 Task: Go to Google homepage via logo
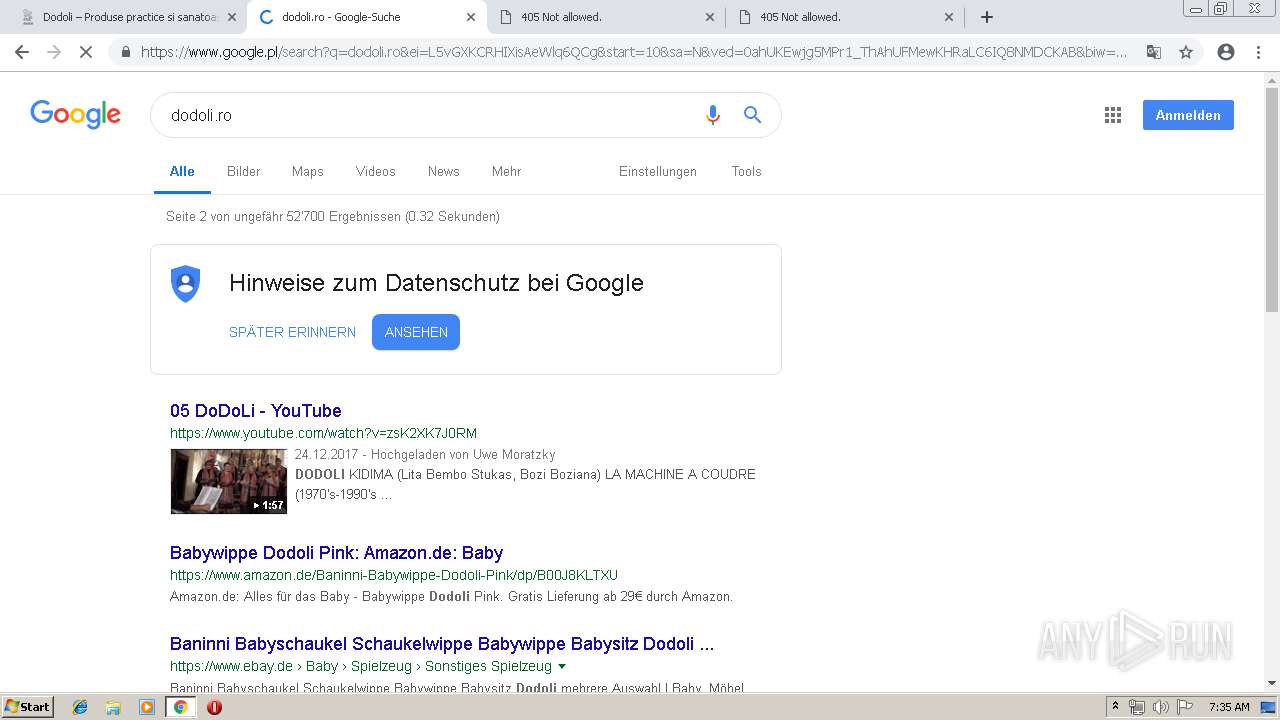[x=76, y=114]
